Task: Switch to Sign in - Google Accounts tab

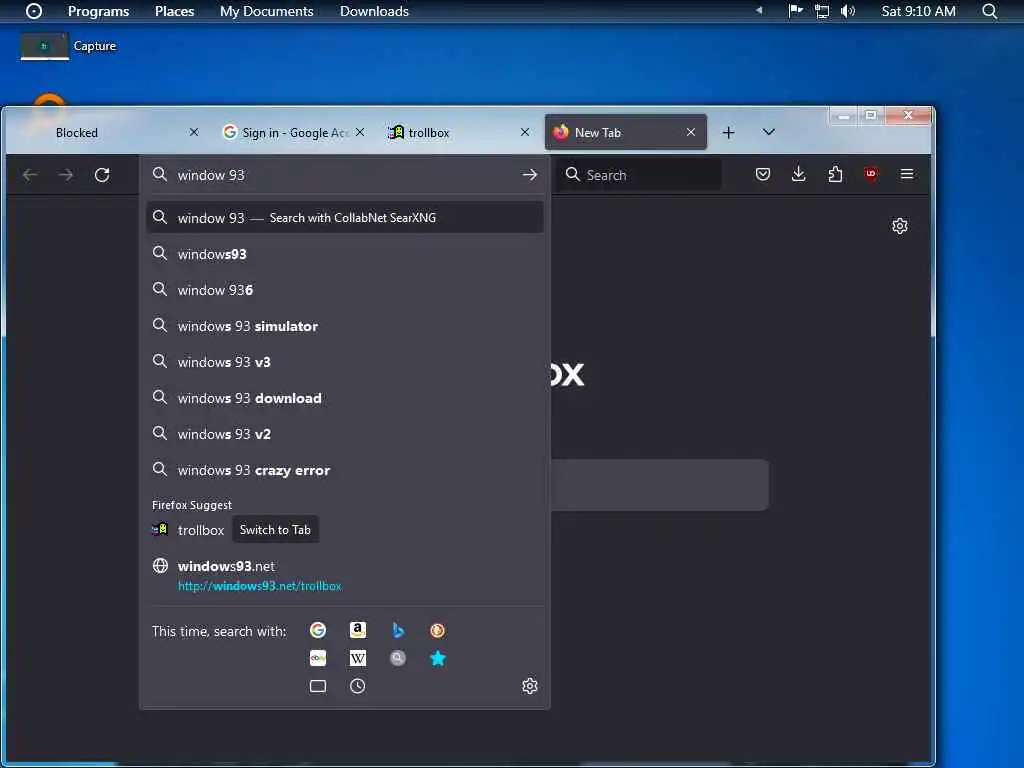Action: [x=293, y=133]
